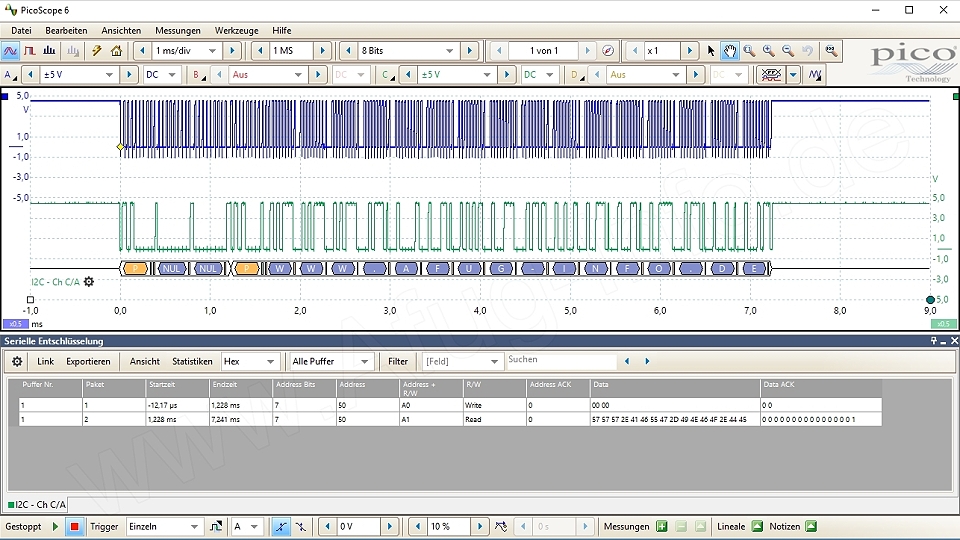Select the packet 2 Read table row
This screenshot has width=960, height=540.
pyautogui.click(x=450, y=419)
